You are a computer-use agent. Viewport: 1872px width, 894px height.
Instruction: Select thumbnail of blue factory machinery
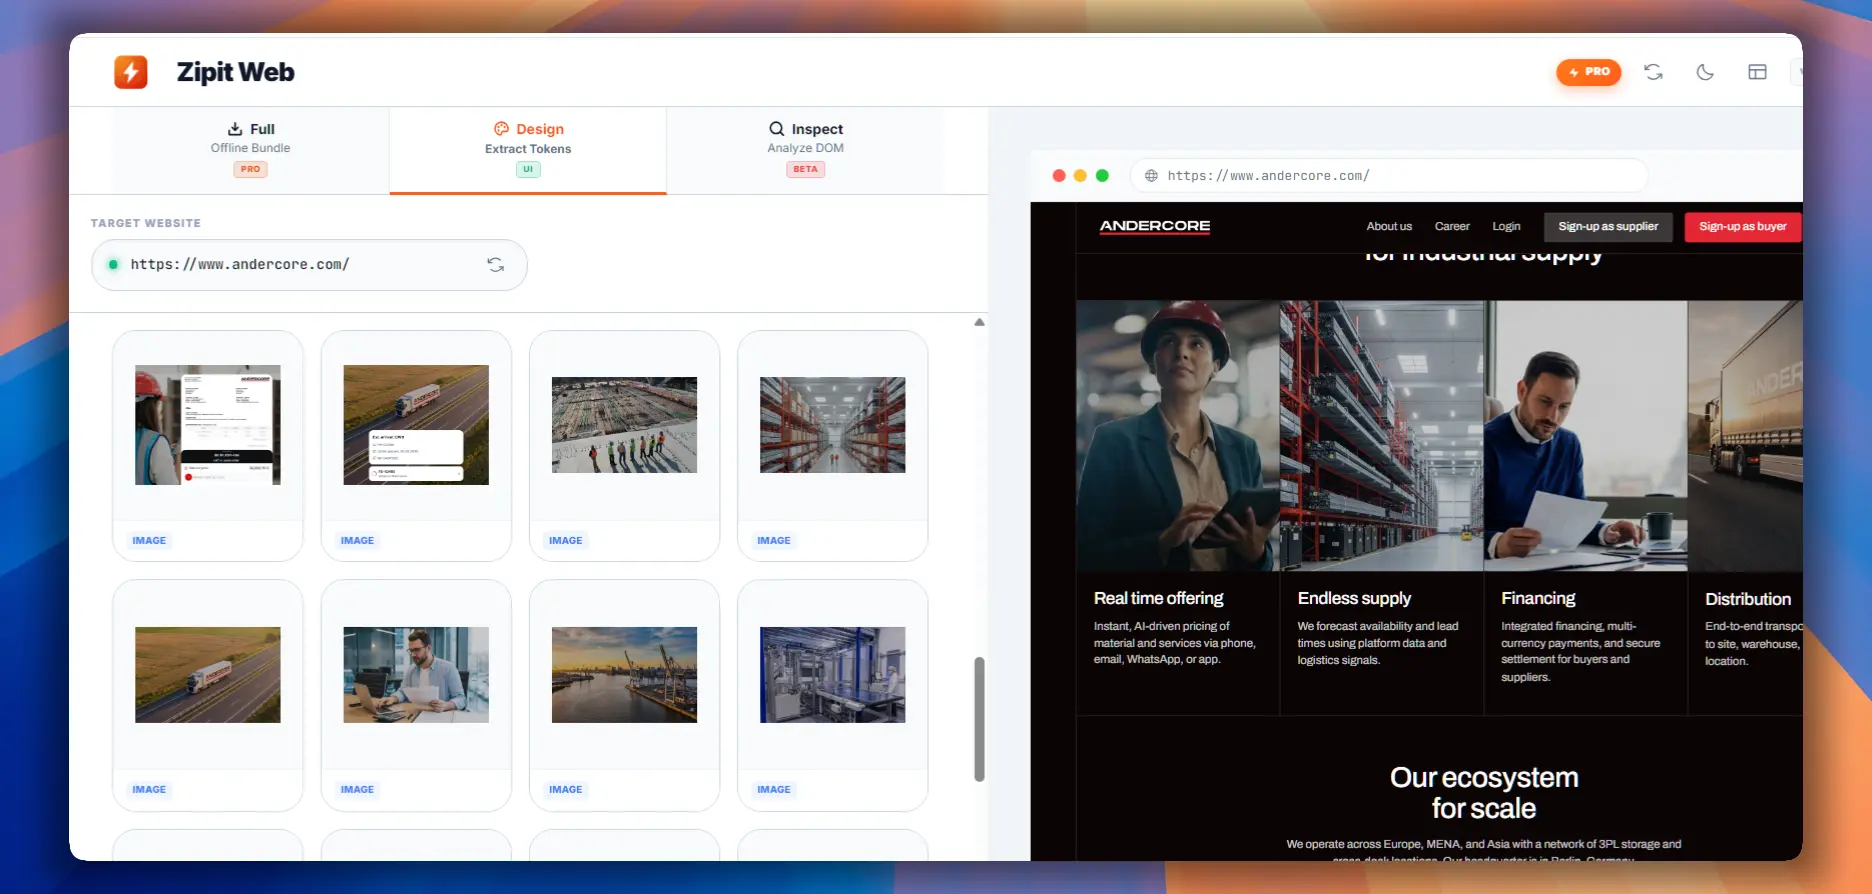click(x=832, y=675)
